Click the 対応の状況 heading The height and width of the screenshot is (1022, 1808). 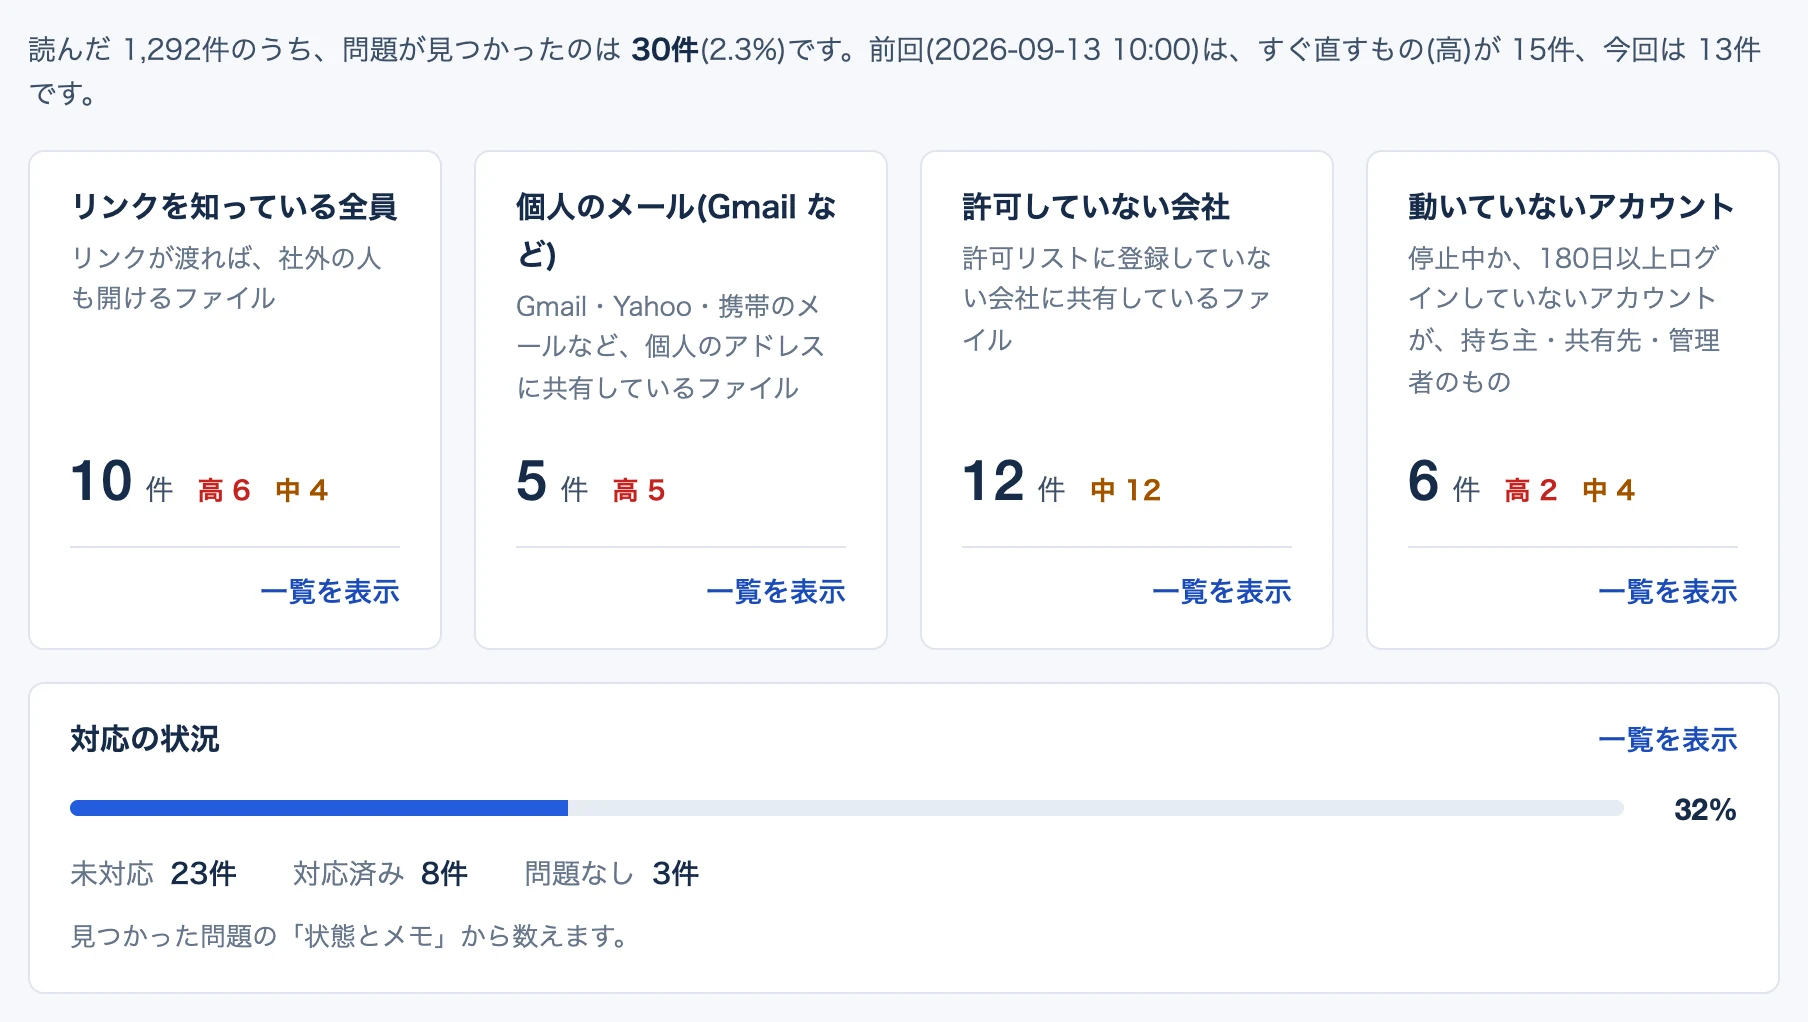tap(145, 739)
